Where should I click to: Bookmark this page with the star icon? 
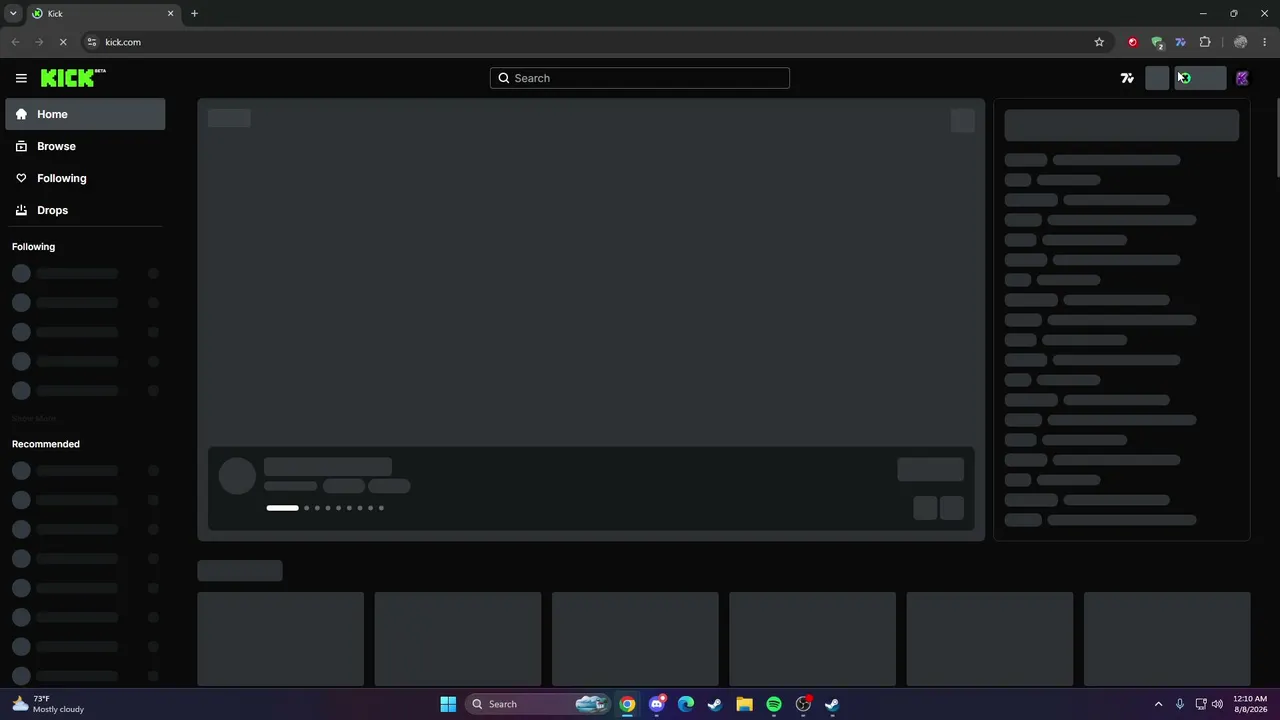click(x=1099, y=42)
